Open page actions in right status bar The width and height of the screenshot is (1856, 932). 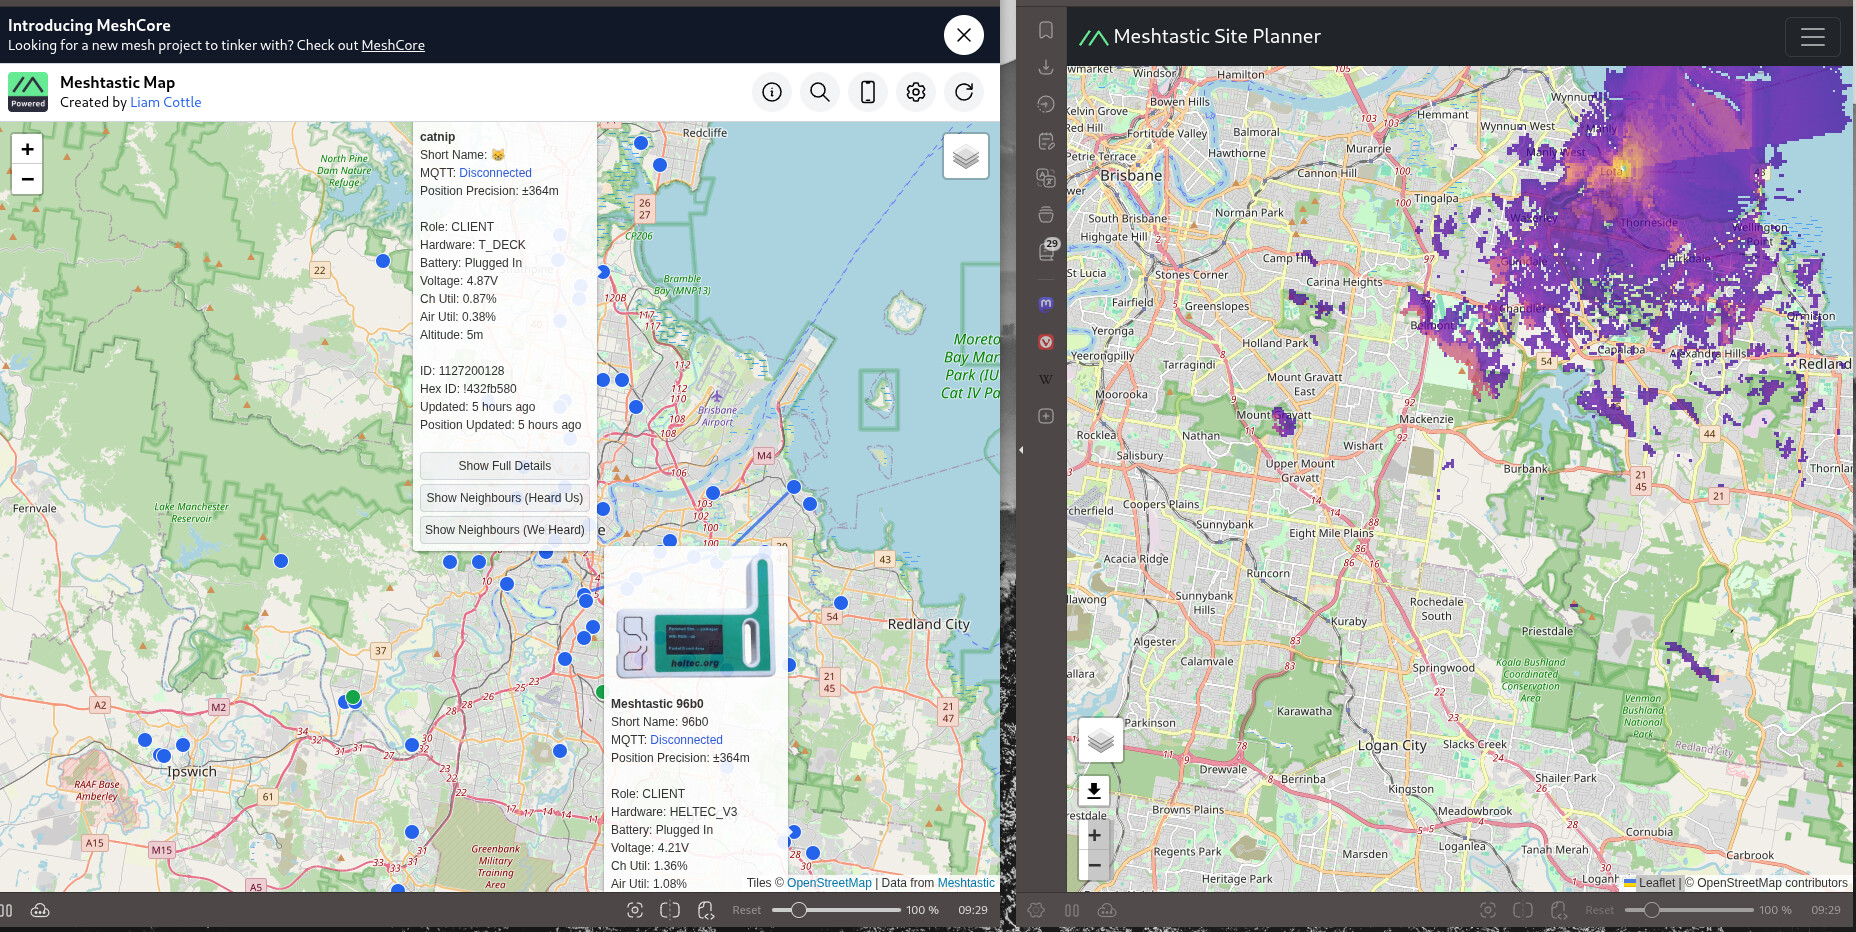1559,910
